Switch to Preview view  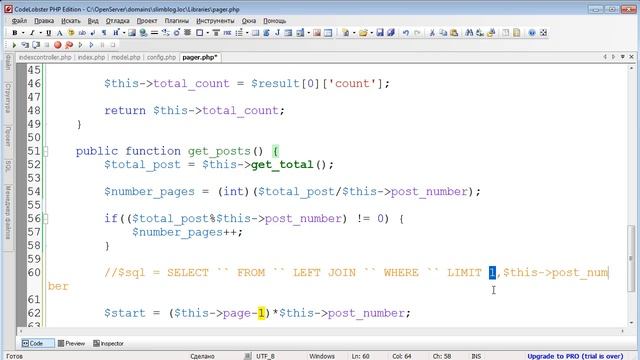click(x=71, y=344)
